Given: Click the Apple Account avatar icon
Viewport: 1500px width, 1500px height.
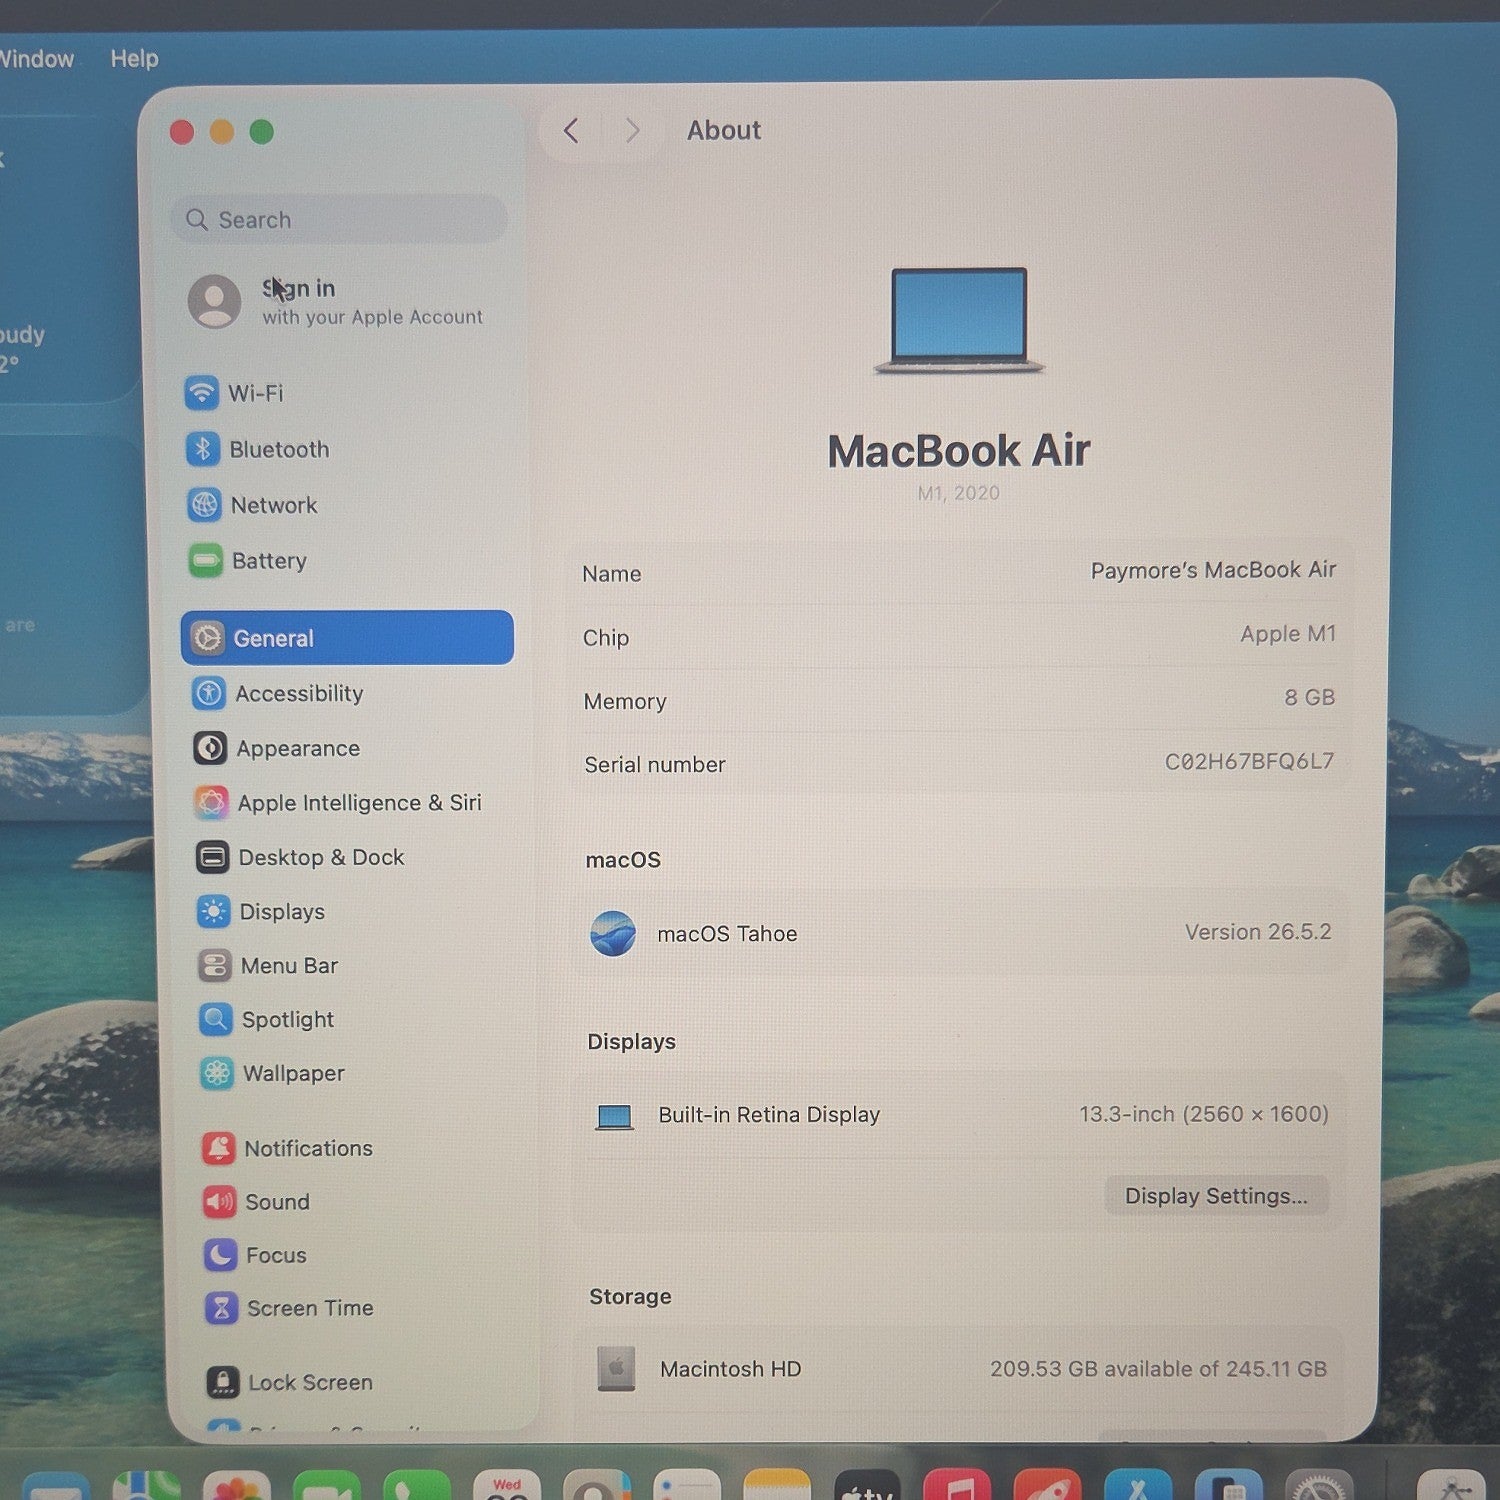Looking at the screenshot, I should pos(214,301).
